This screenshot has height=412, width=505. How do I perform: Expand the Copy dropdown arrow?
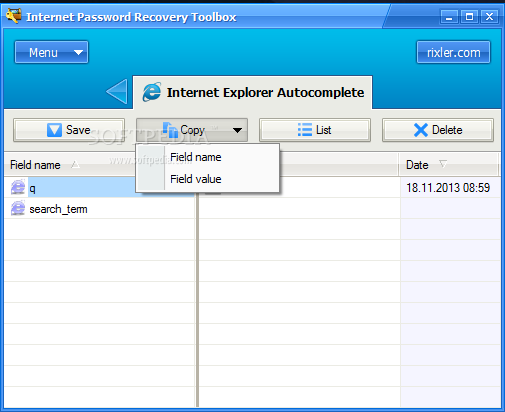coord(237,130)
